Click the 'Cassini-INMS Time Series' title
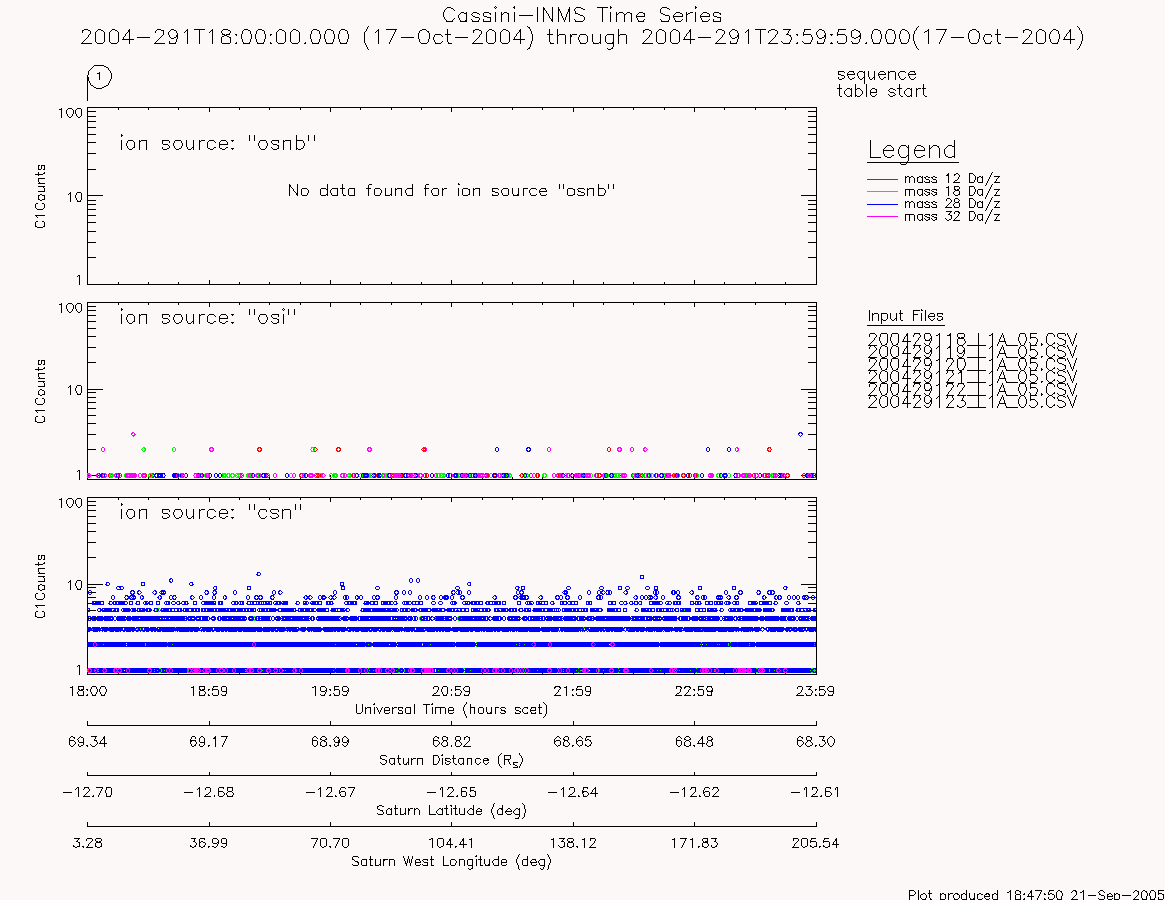 pos(582,15)
